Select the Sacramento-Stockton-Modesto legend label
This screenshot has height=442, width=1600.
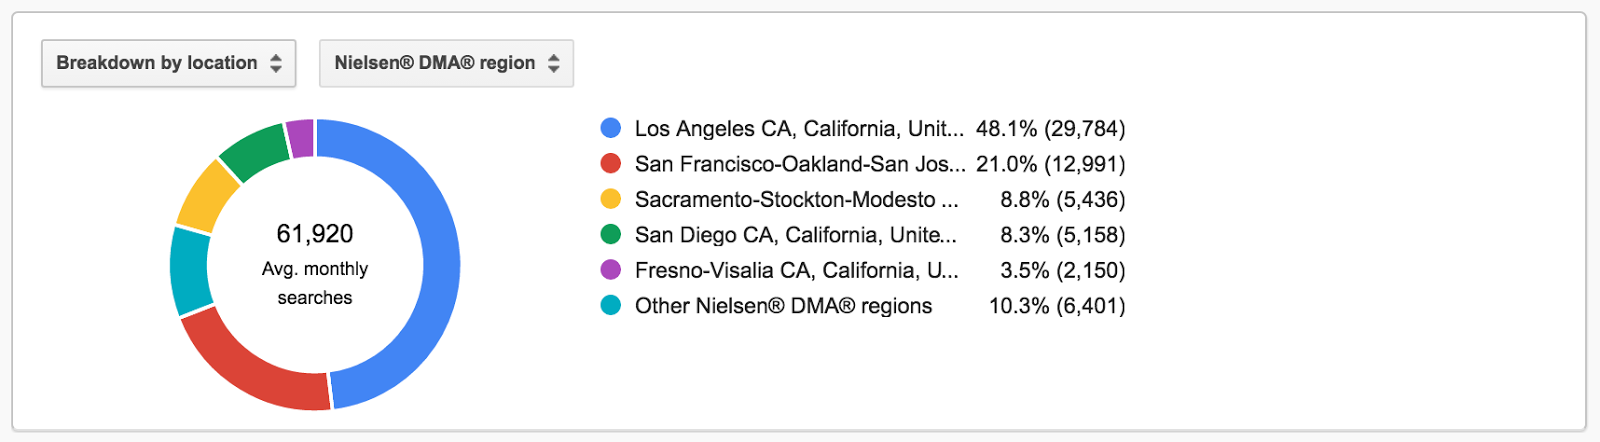click(x=797, y=200)
